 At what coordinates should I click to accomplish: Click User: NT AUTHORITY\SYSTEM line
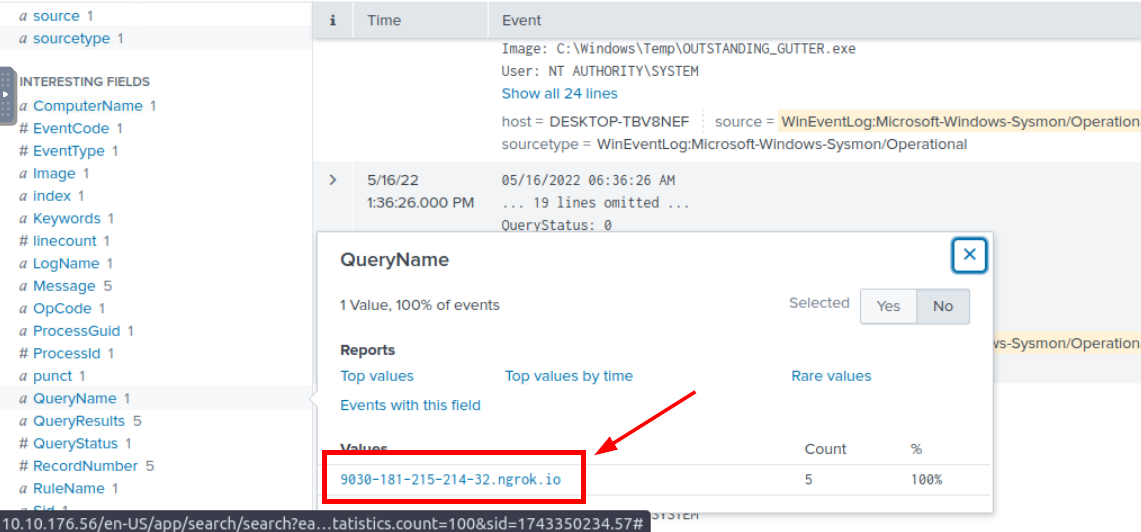coord(600,71)
